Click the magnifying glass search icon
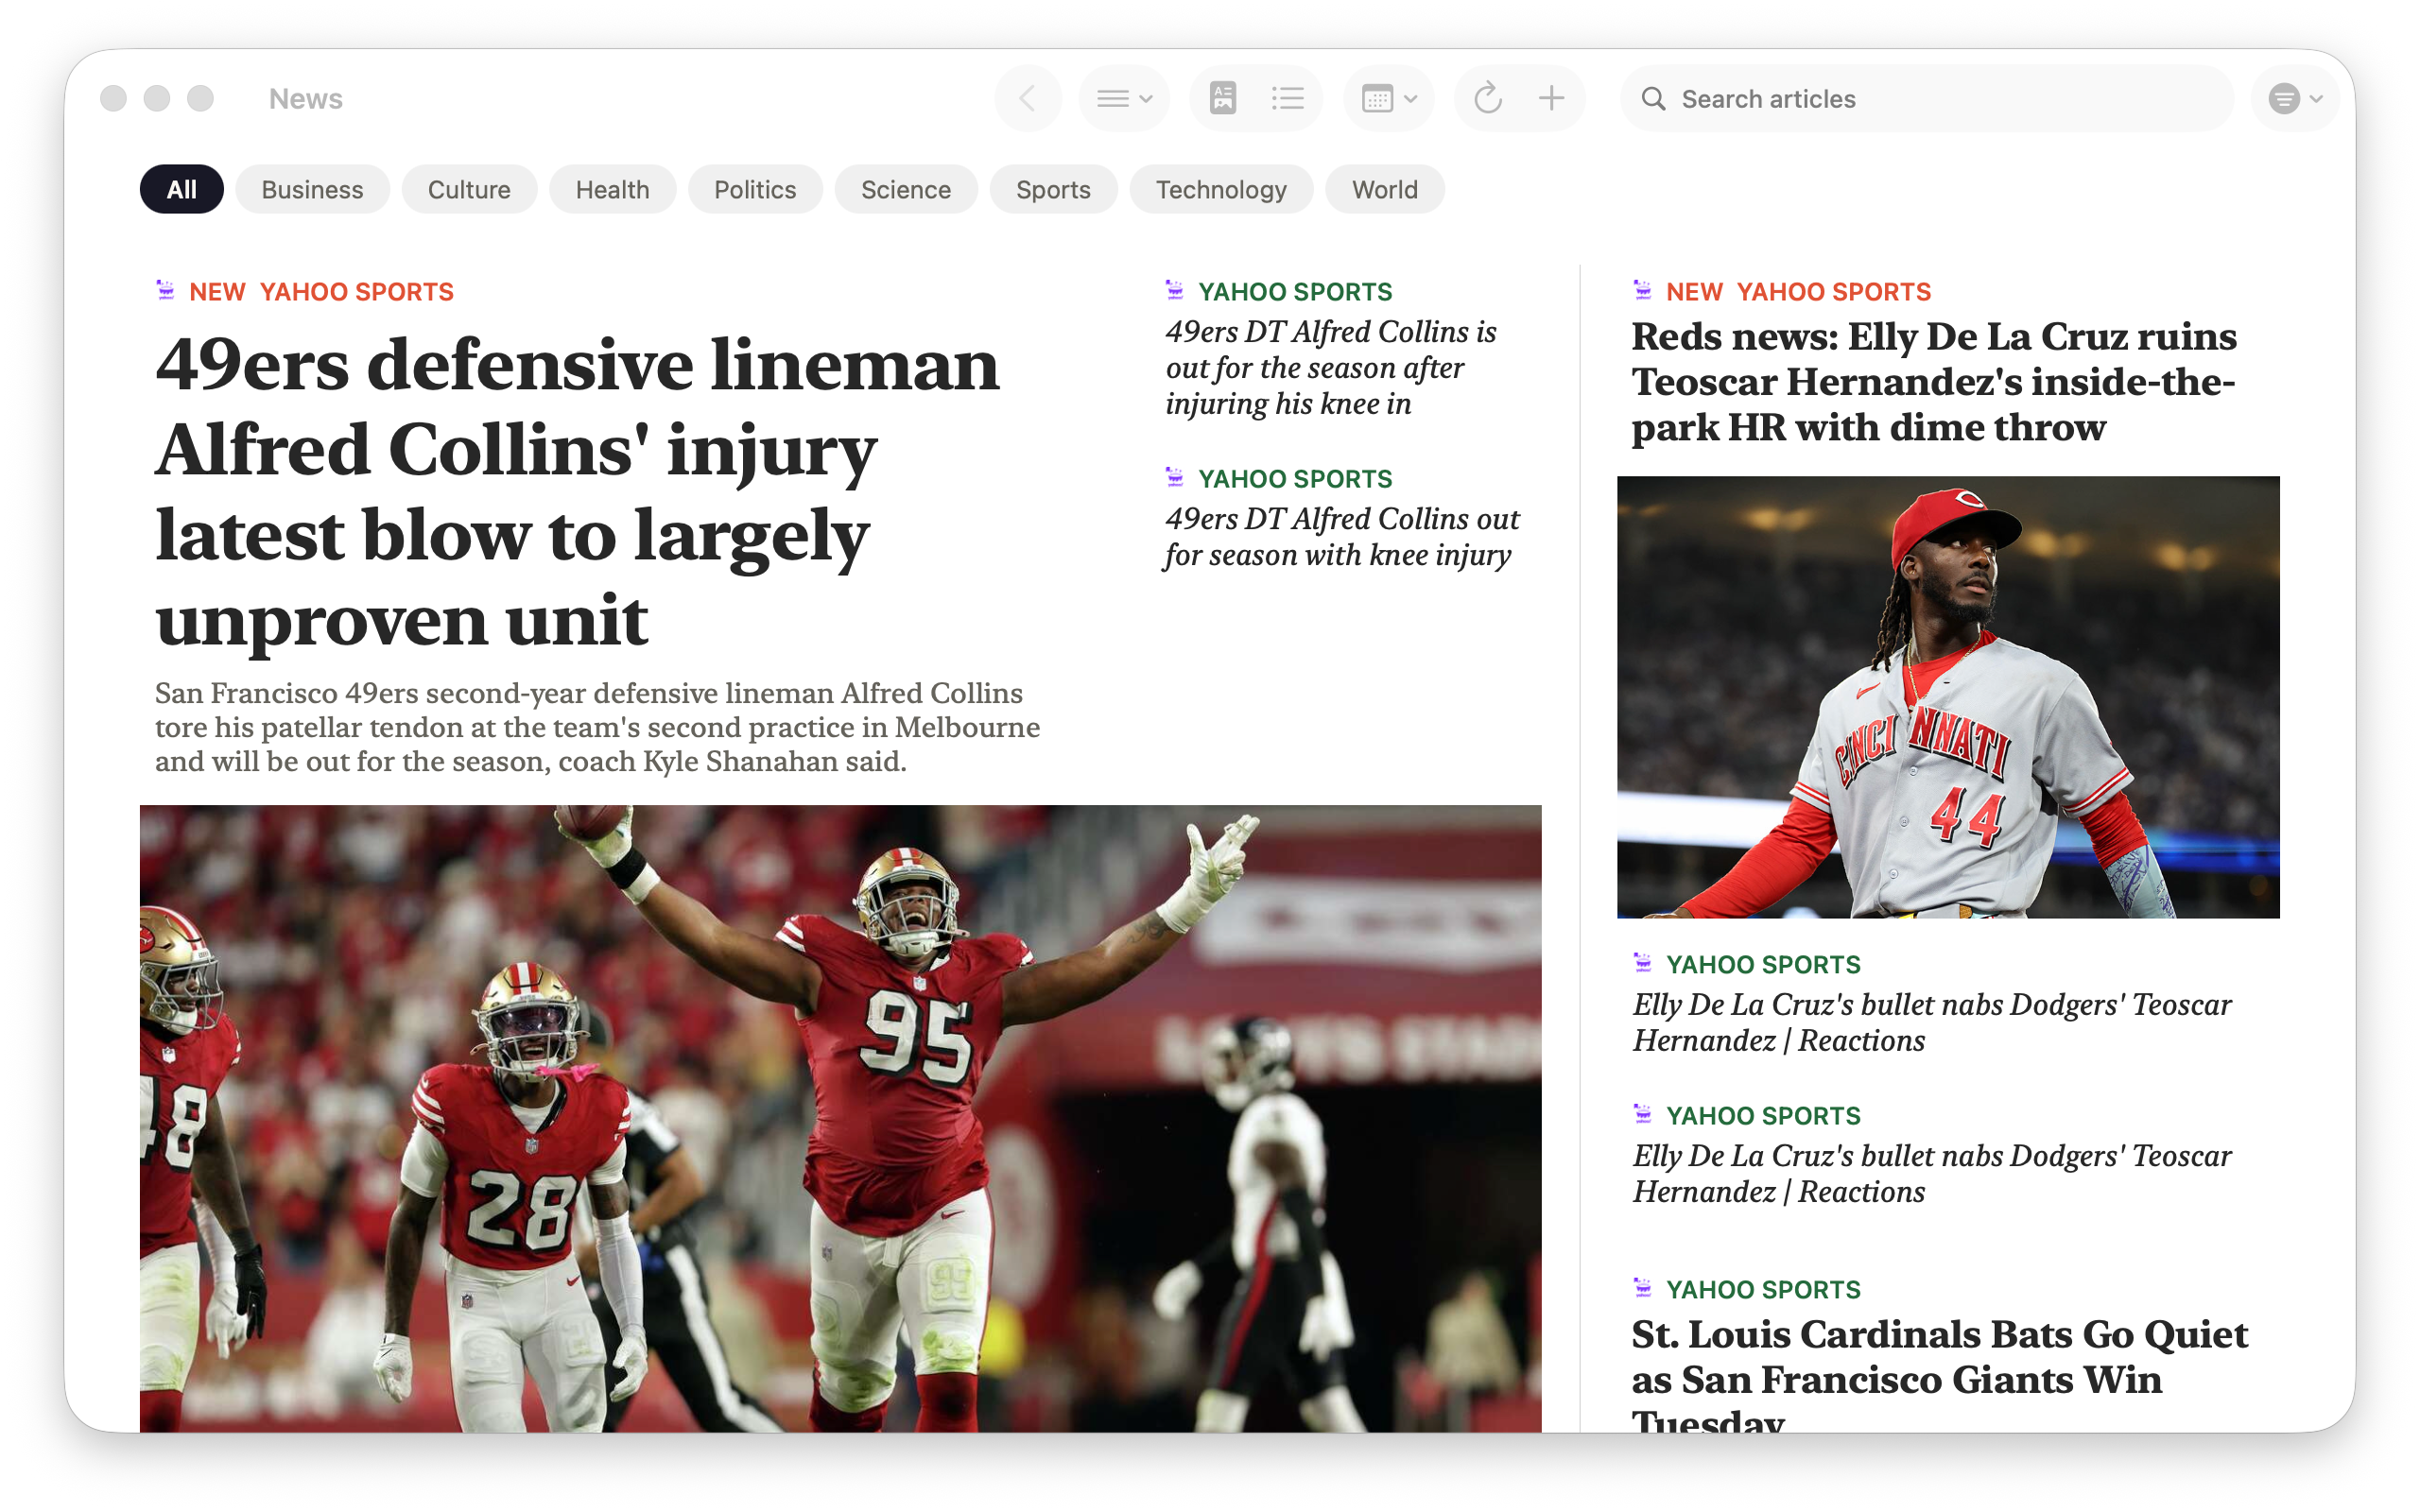Image resolution: width=2420 pixels, height=1512 pixels. 1653,98
